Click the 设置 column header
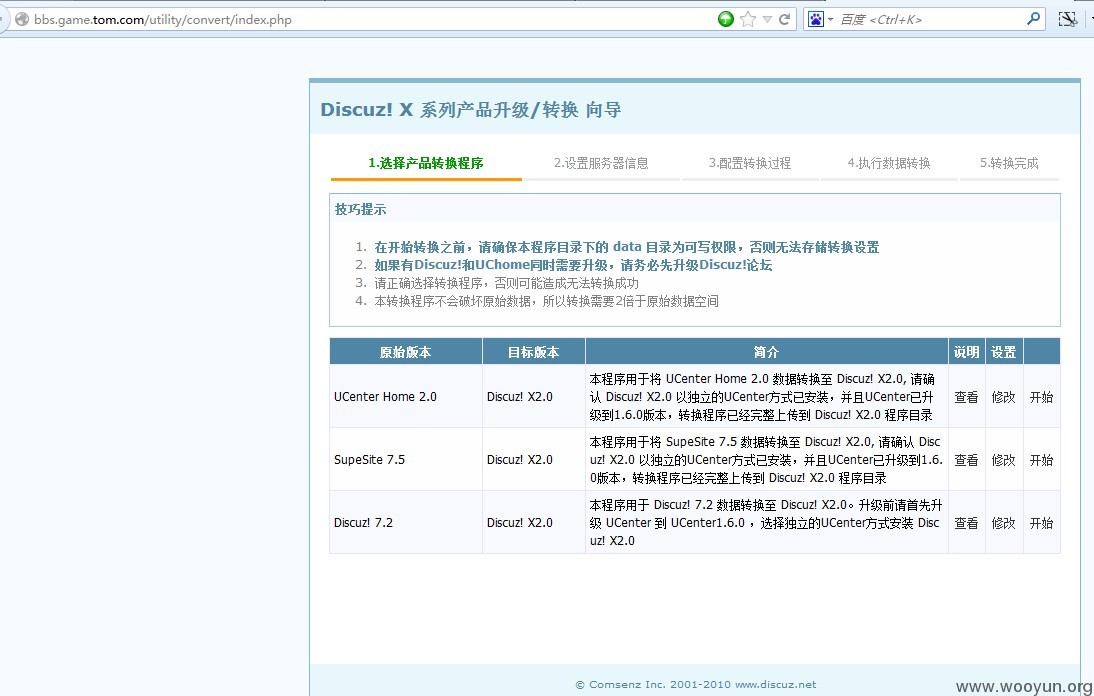This screenshot has height=696, width=1094. click(x=1003, y=352)
